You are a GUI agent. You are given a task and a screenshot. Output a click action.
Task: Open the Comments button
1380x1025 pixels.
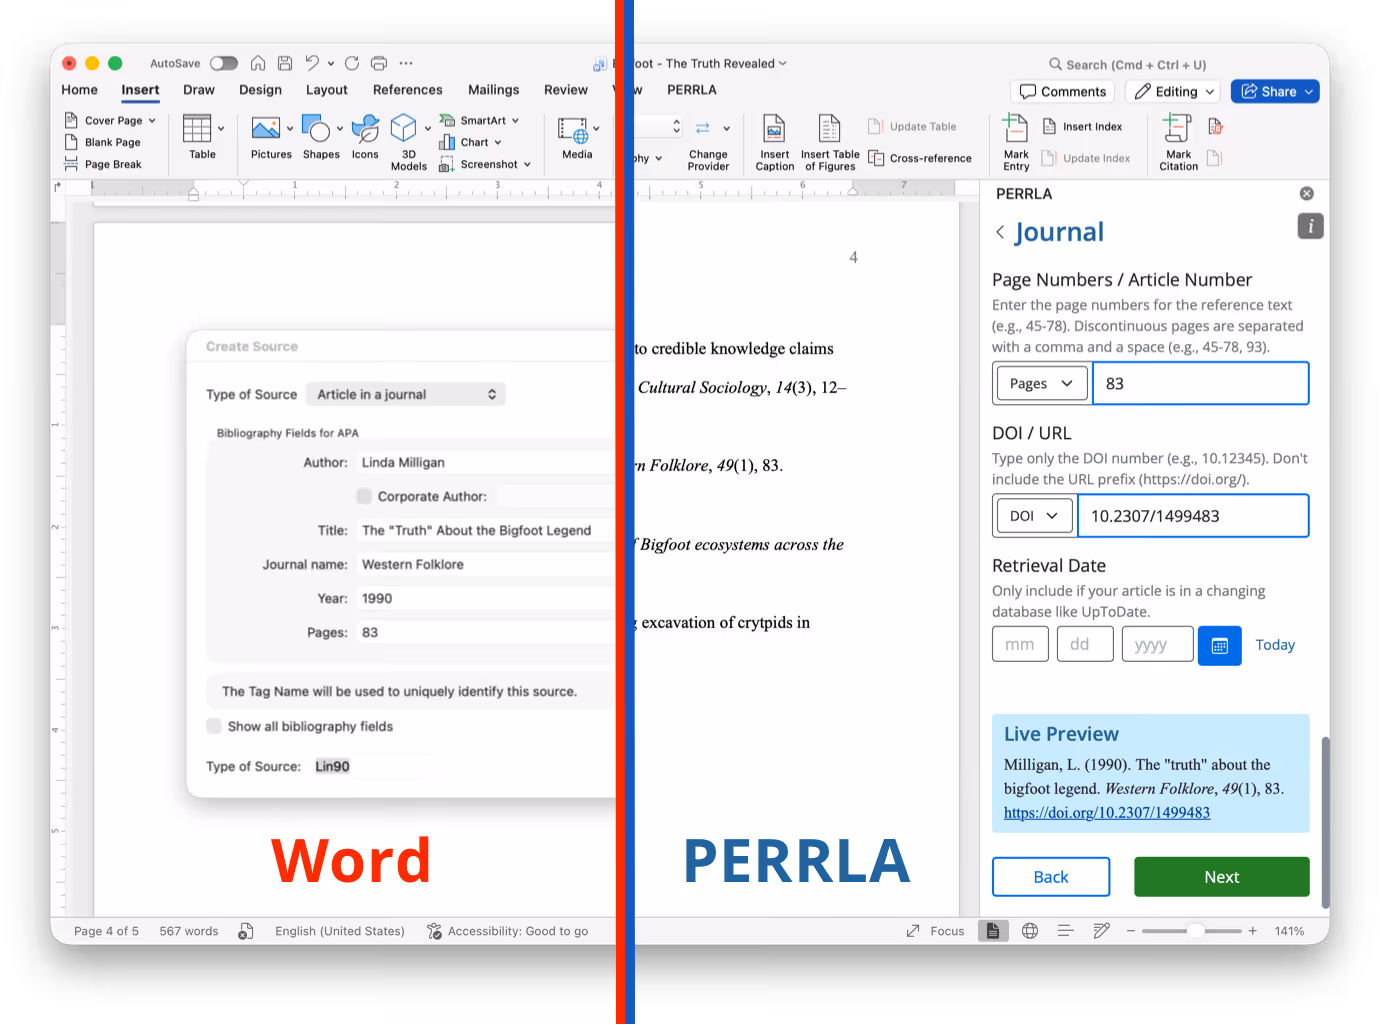[1063, 91]
